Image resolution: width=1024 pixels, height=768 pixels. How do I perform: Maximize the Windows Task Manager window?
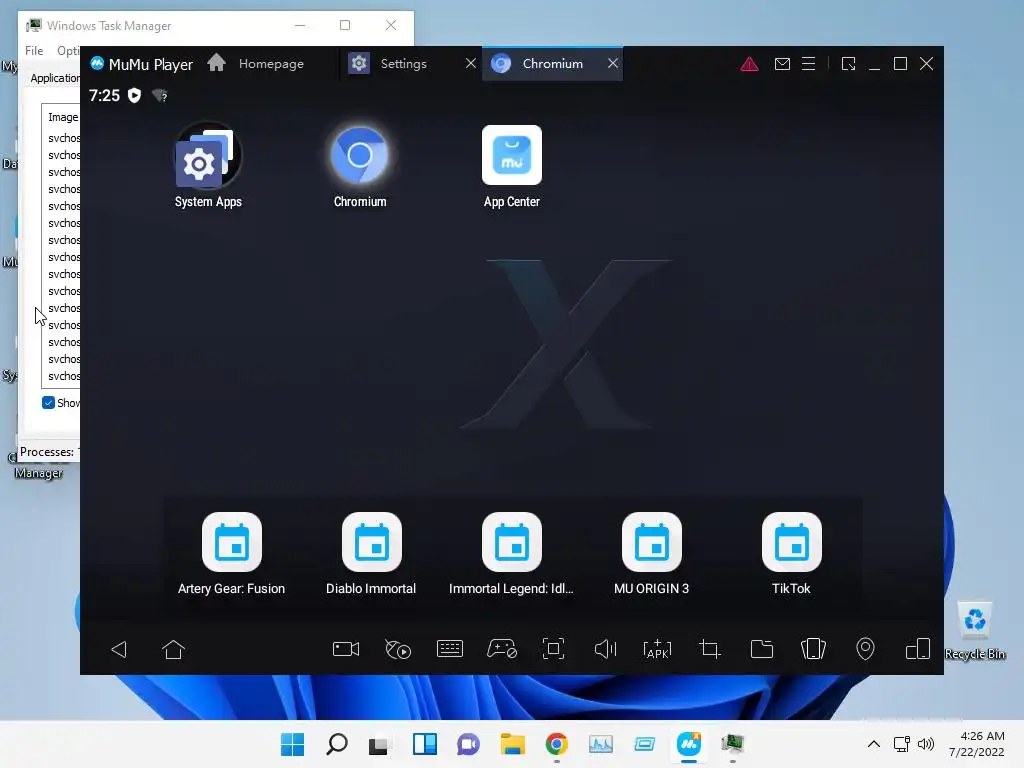(345, 25)
